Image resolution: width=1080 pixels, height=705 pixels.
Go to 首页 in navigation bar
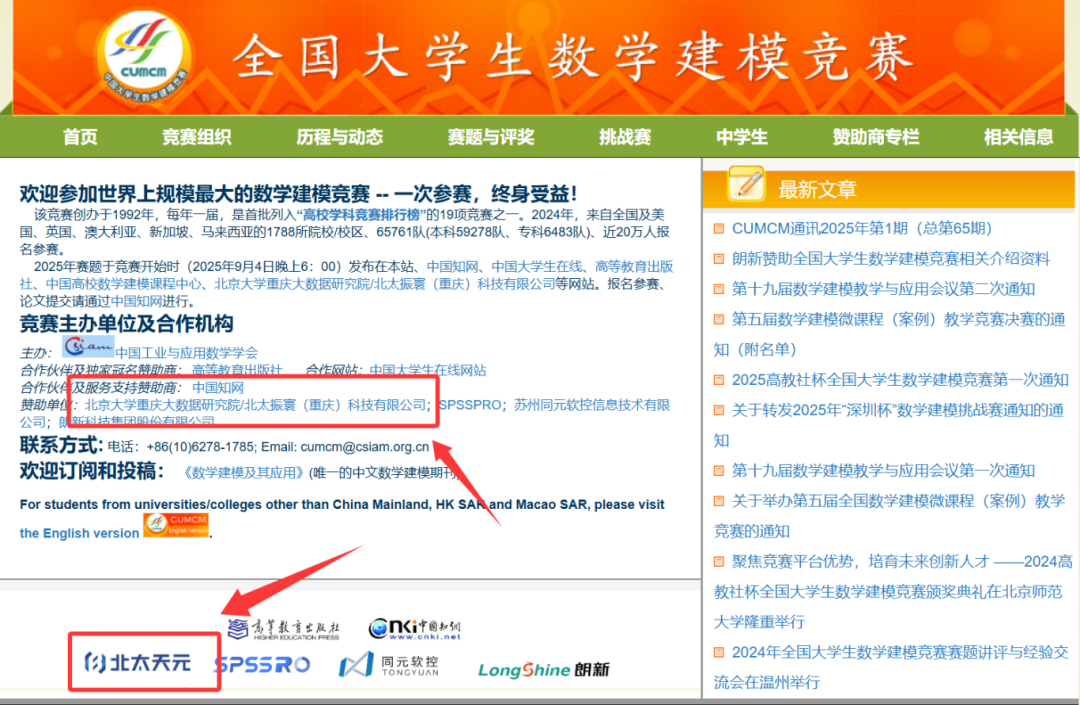[80, 137]
